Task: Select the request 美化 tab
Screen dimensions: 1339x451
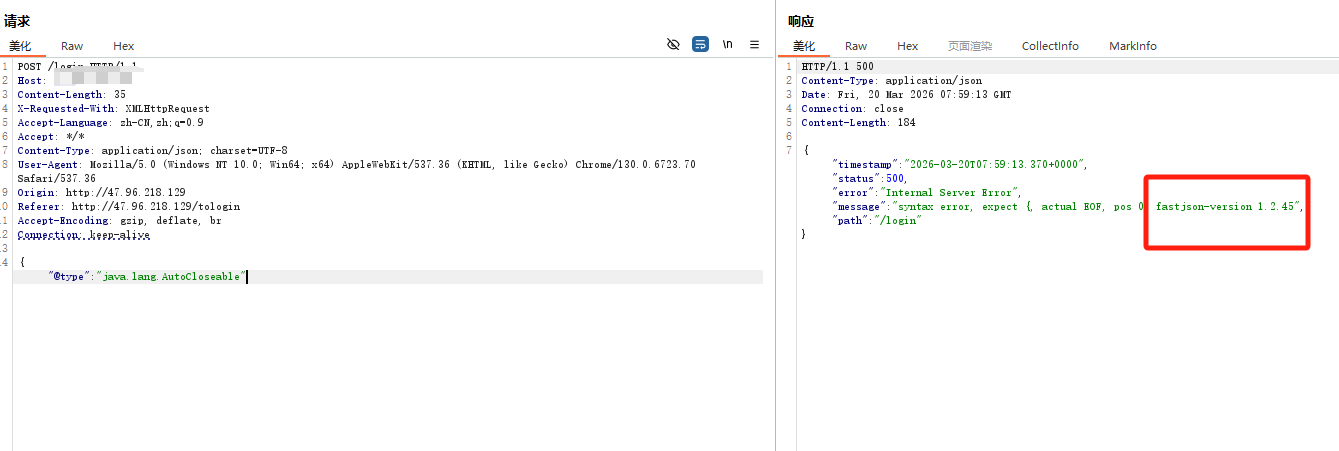Action: coord(20,46)
